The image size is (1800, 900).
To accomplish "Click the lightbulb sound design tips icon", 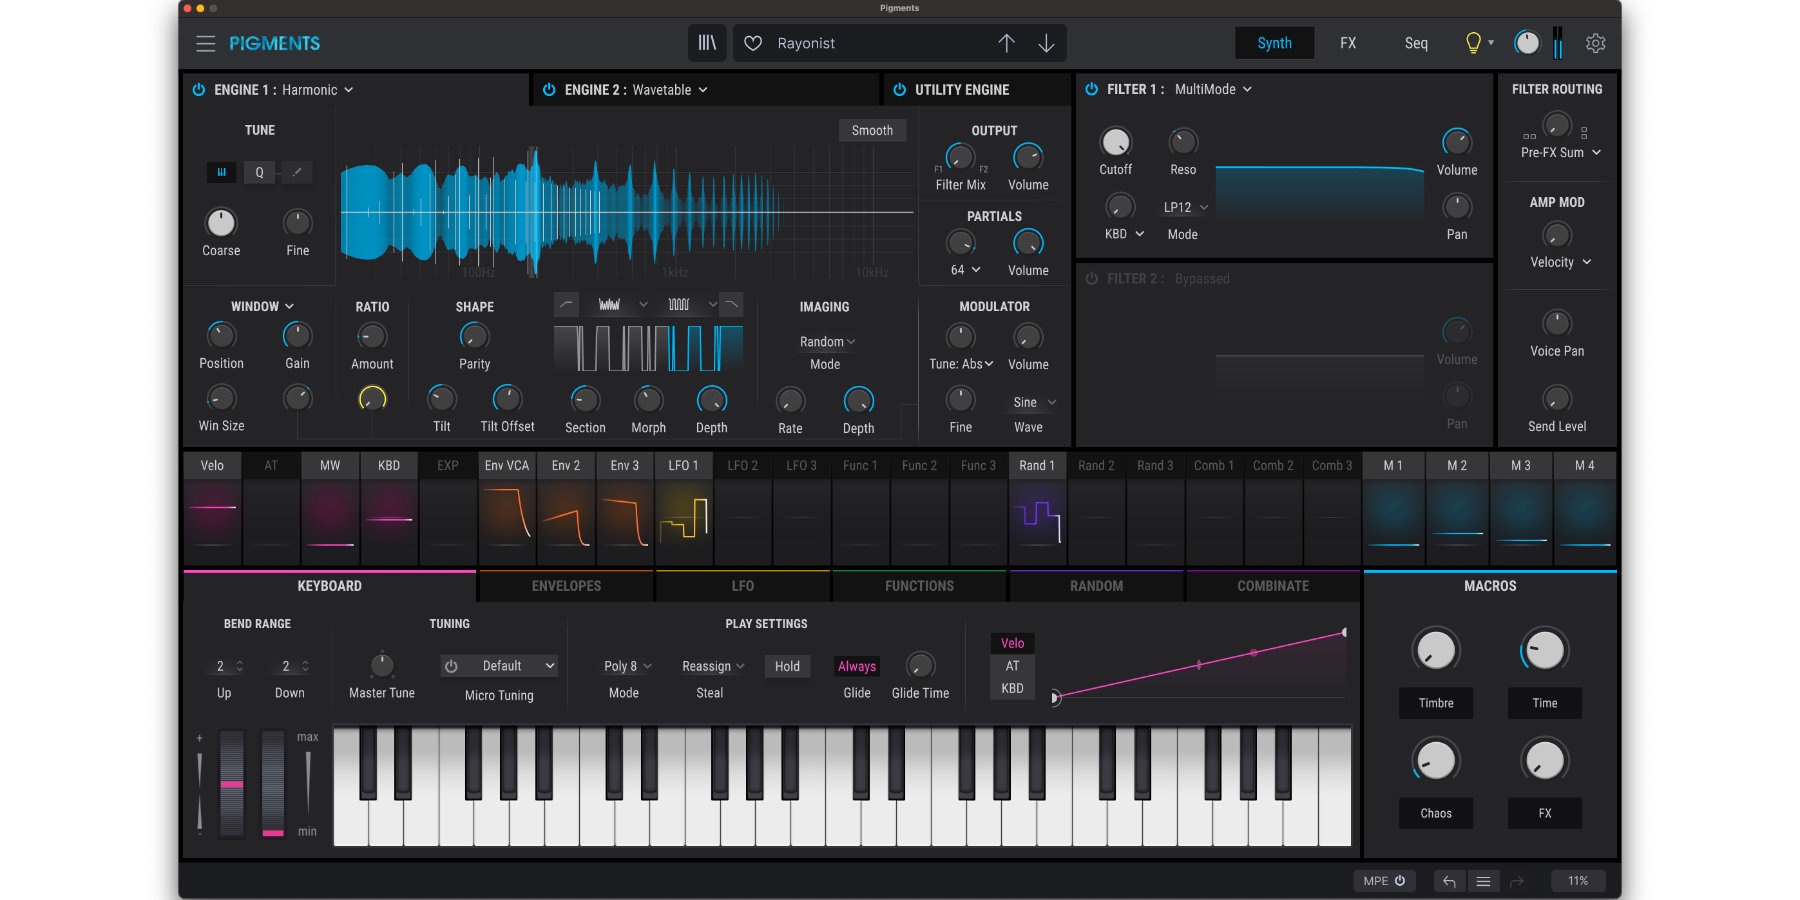I will (x=1472, y=43).
